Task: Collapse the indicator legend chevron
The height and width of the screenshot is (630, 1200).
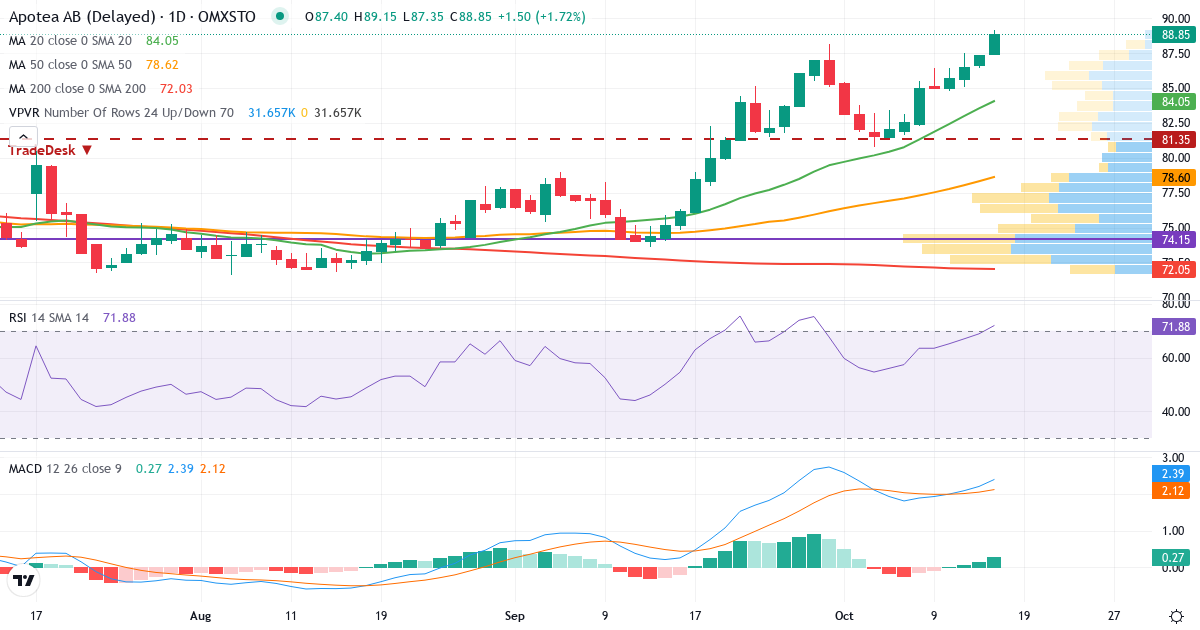Action: [x=23, y=138]
